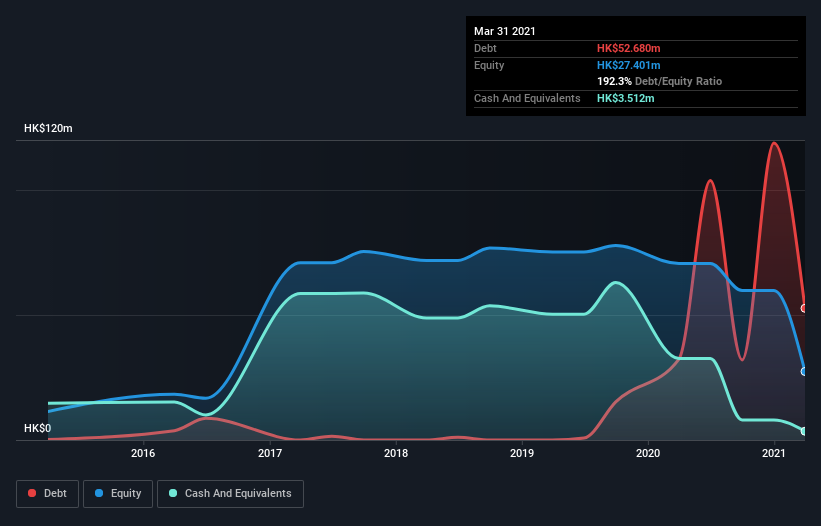
Task: Click the 2021 x-axis label
Action: tap(774, 453)
